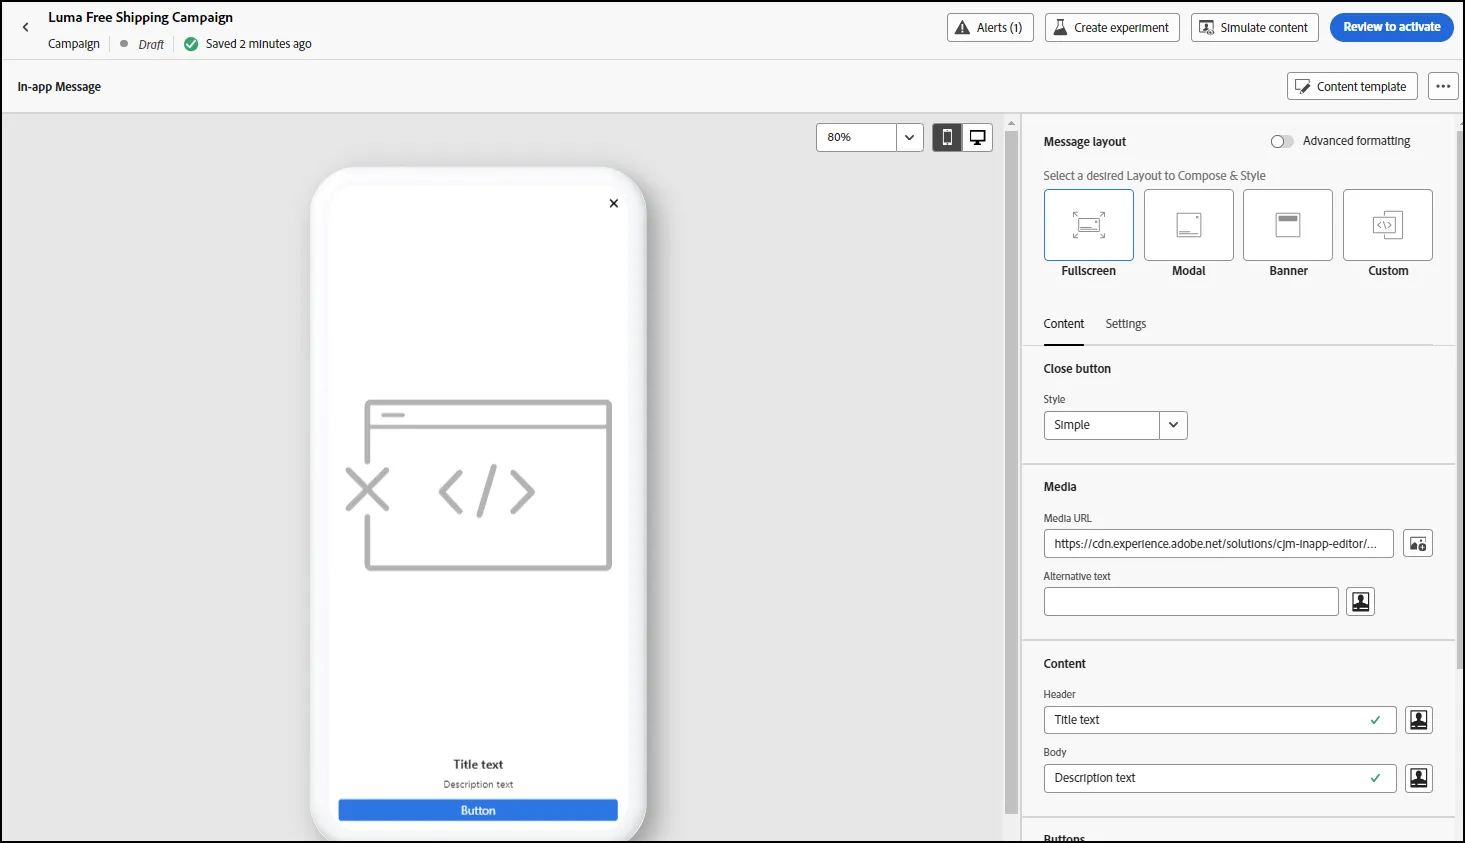Add personalization to Body field
The width and height of the screenshot is (1465, 843).
coord(1419,778)
